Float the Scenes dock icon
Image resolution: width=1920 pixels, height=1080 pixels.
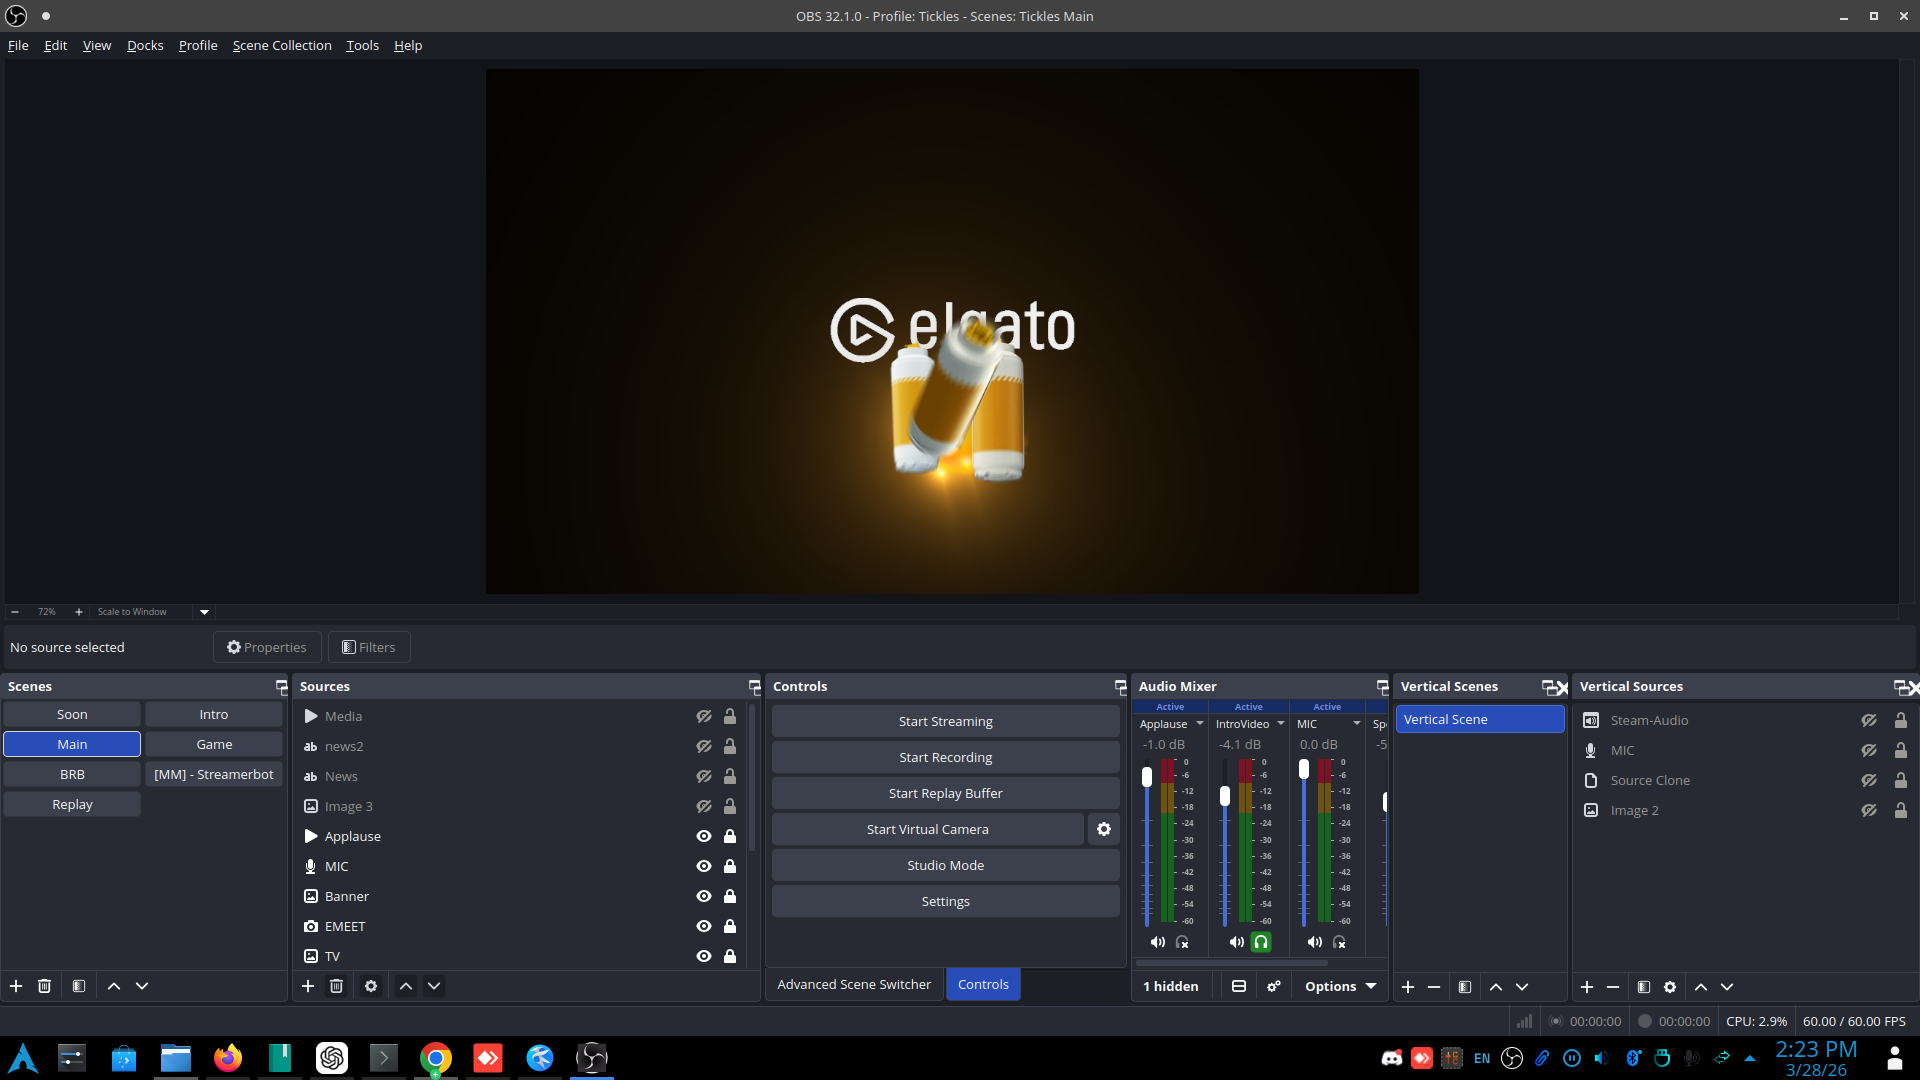(x=281, y=686)
